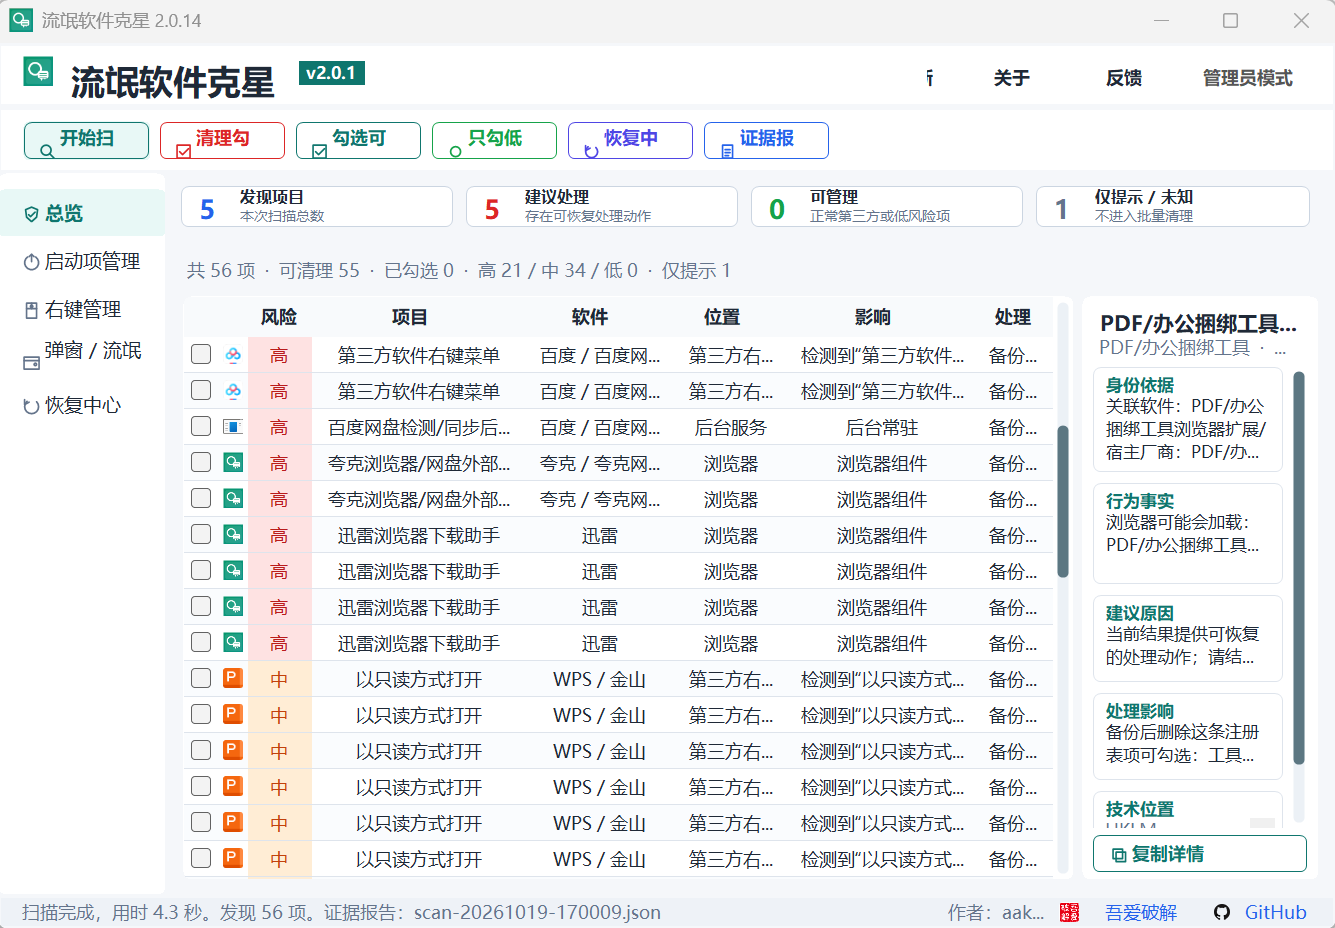The width and height of the screenshot is (1335, 928).
Task: Click the 仅提示 / 未知 summary card
Action: coord(1173,207)
